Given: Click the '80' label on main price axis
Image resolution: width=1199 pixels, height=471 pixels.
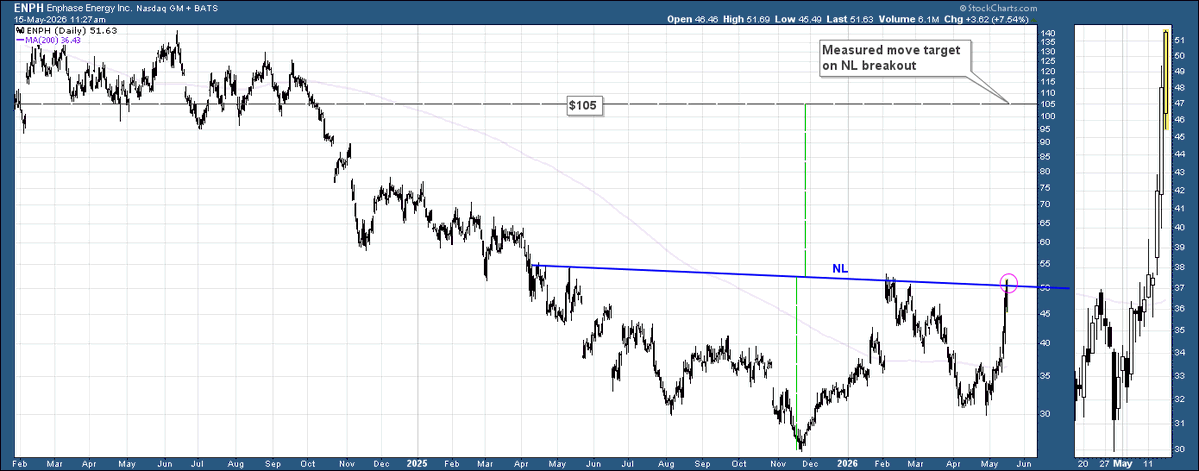Looking at the screenshot, I should (x=1044, y=171).
